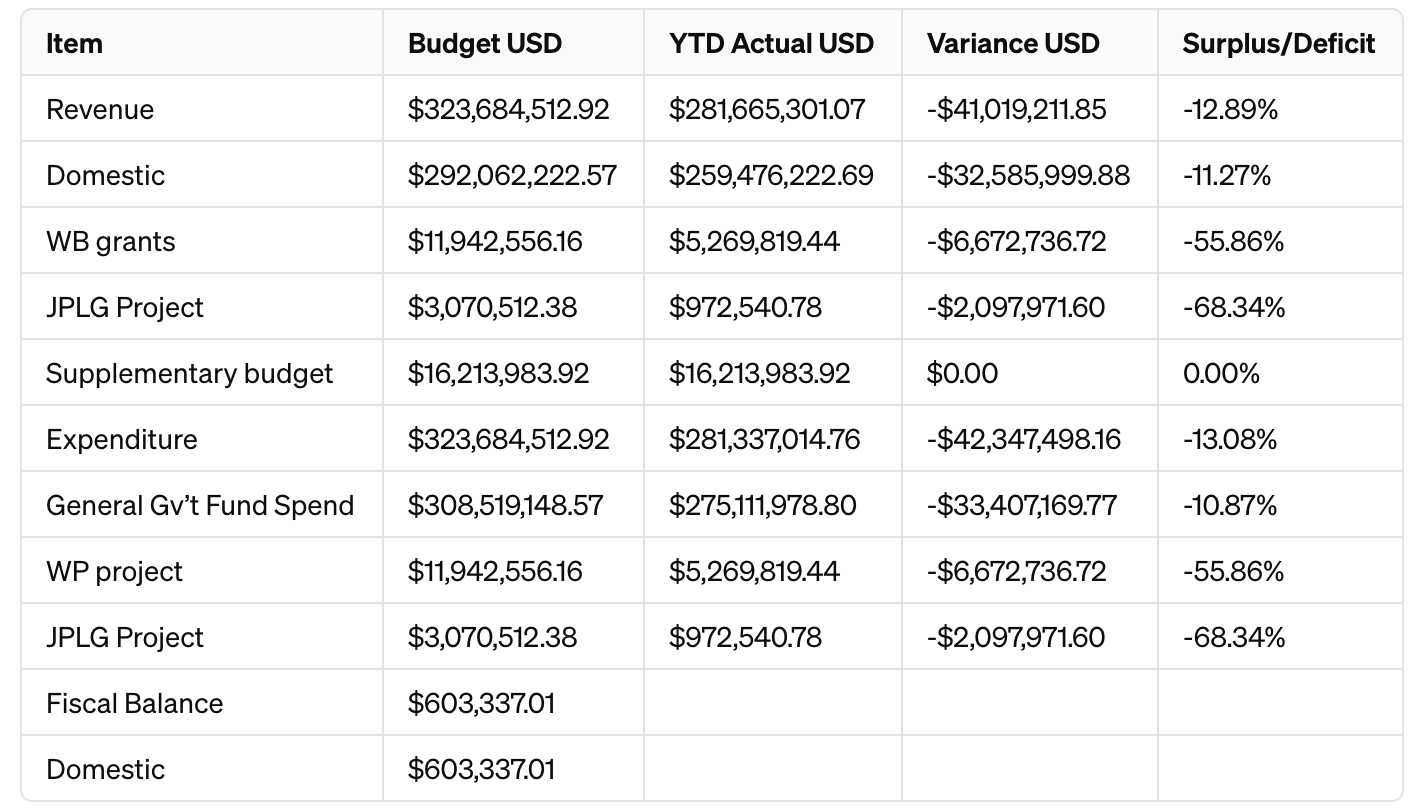Viewport: 1408px width, 808px height.
Task: Select the $275,111,978.80 YTD actual cell
Action: pyautogui.click(x=762, y=505)
